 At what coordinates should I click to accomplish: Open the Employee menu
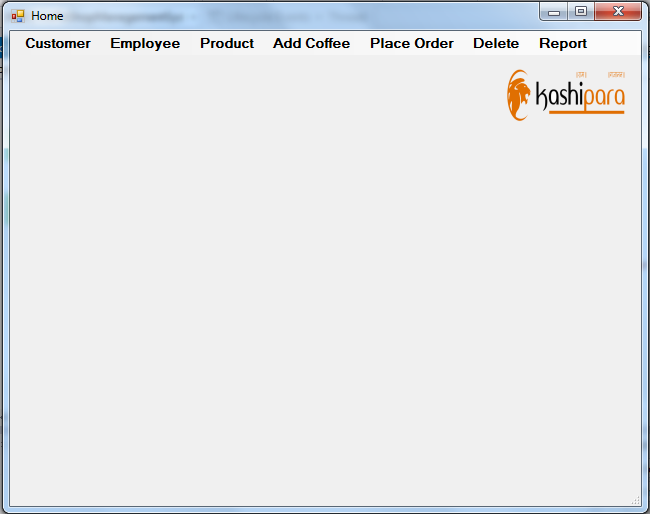click(145, 44)
